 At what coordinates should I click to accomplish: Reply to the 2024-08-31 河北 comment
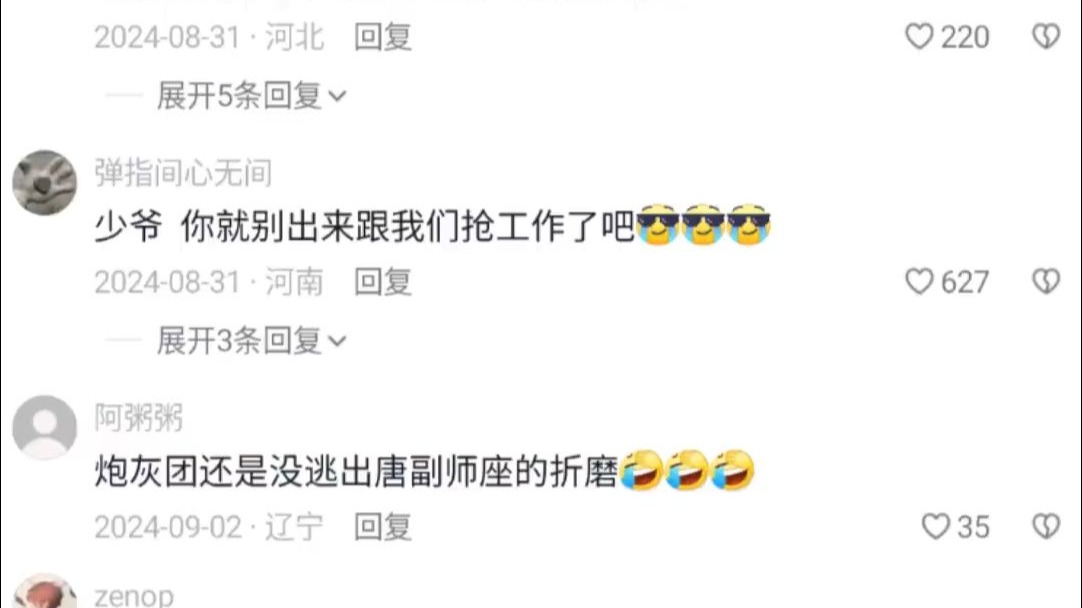(383, 37)
